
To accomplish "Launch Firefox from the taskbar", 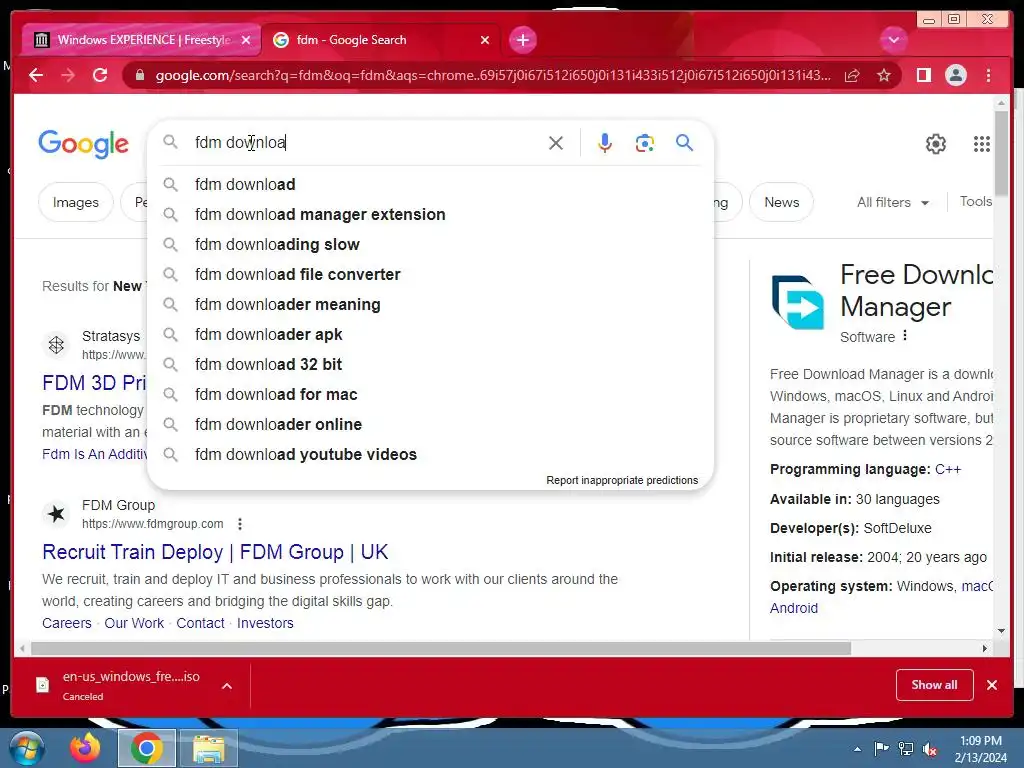I will (86, 748).
